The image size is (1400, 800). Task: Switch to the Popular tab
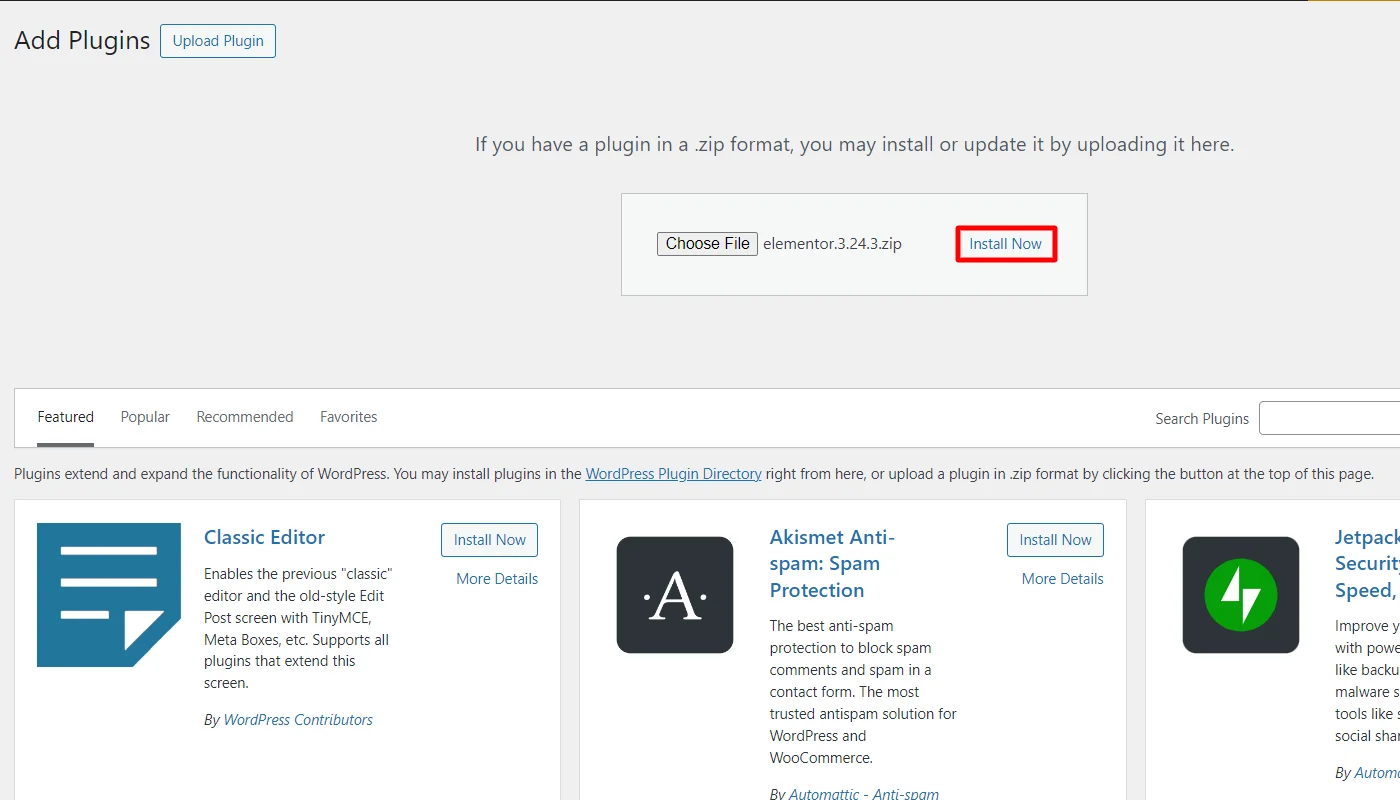pos(144,417)
